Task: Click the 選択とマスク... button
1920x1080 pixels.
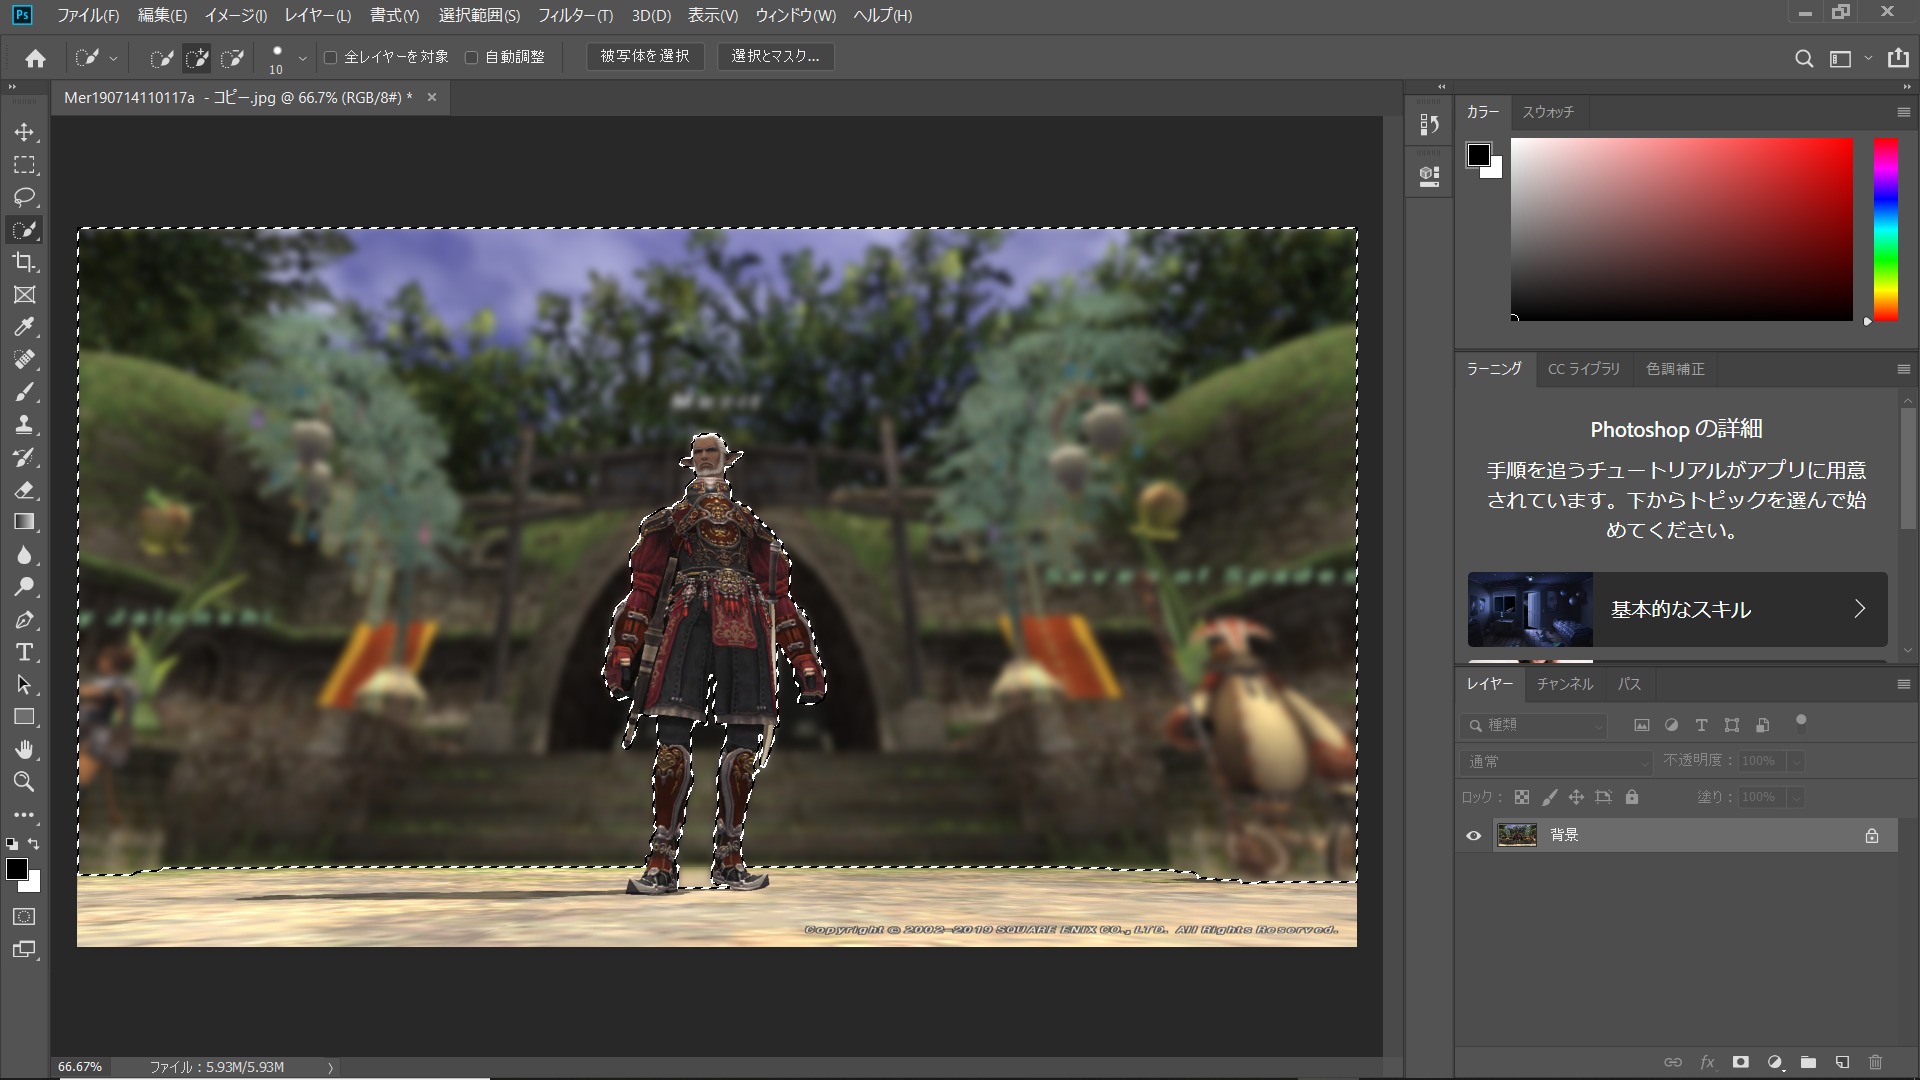Action: (775, 56)
